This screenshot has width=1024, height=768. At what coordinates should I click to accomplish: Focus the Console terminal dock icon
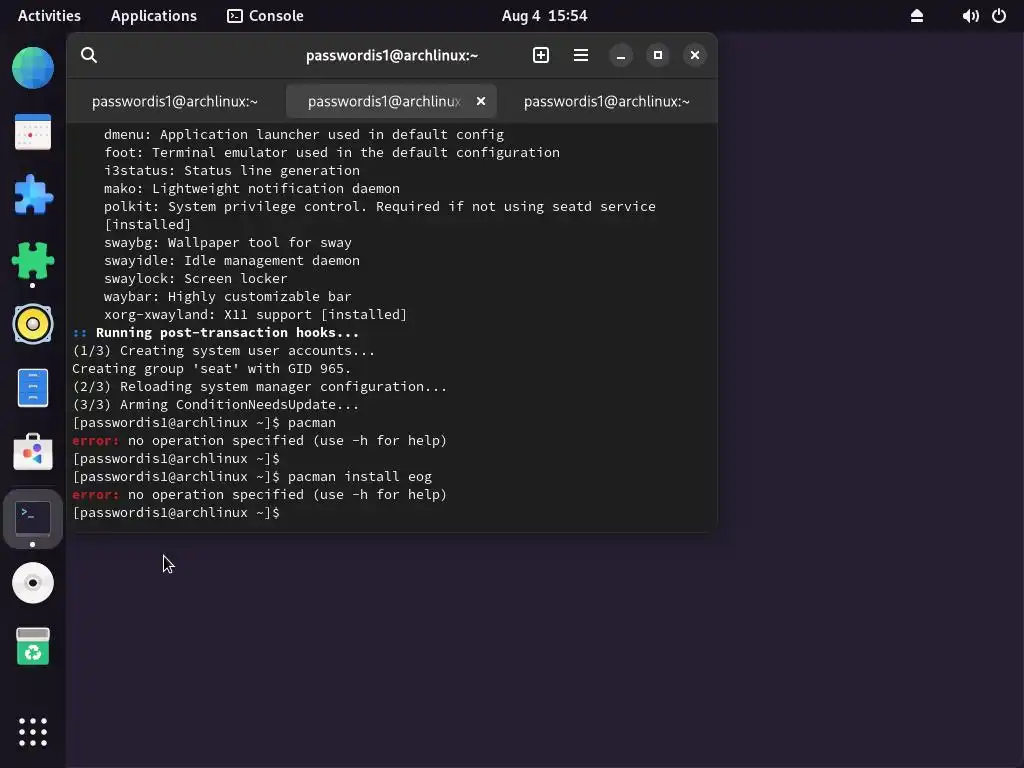coord(33,518)
